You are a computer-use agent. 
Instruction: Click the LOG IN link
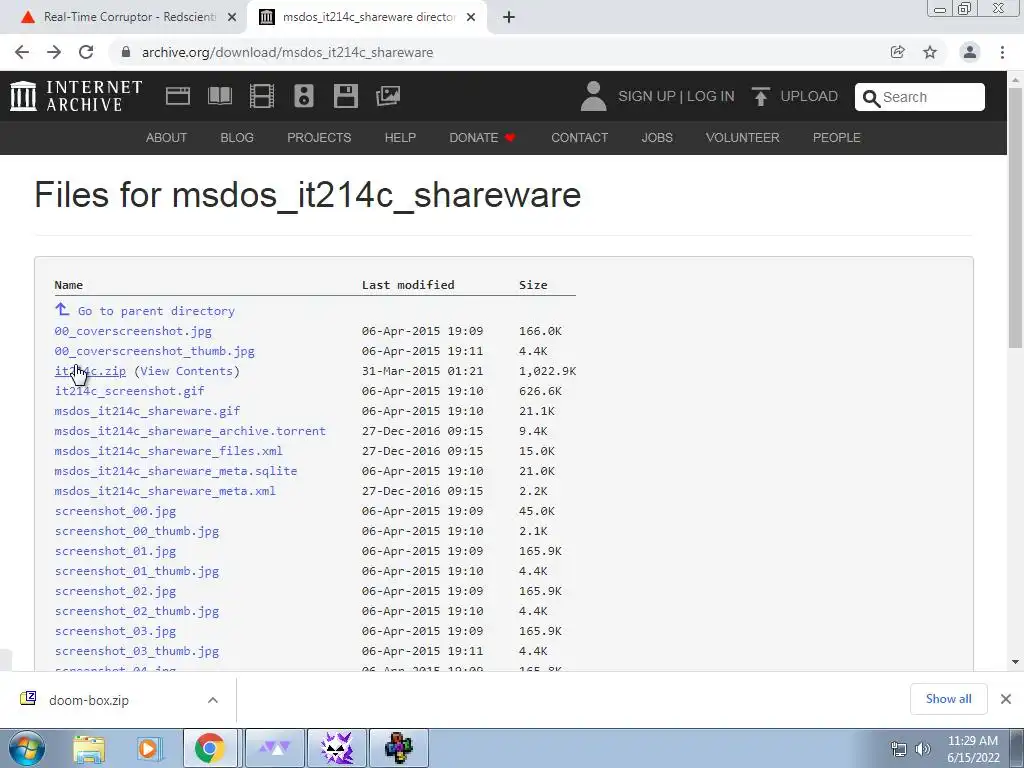click(x=711, y=96)
